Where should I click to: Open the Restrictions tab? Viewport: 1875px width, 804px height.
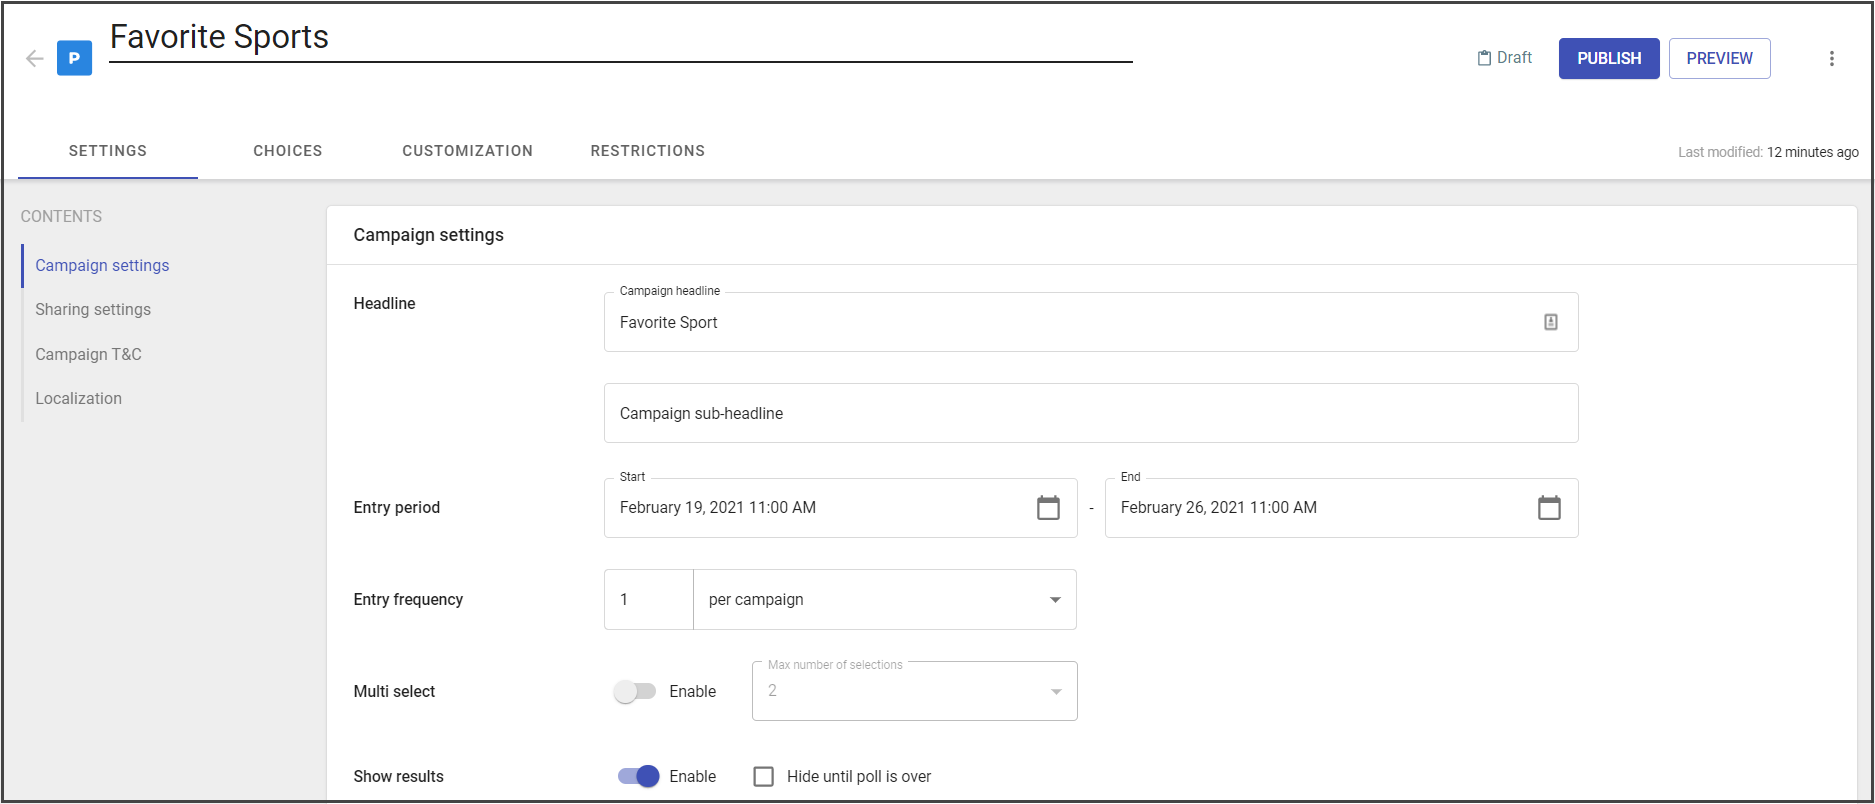(x=648, y=151)
